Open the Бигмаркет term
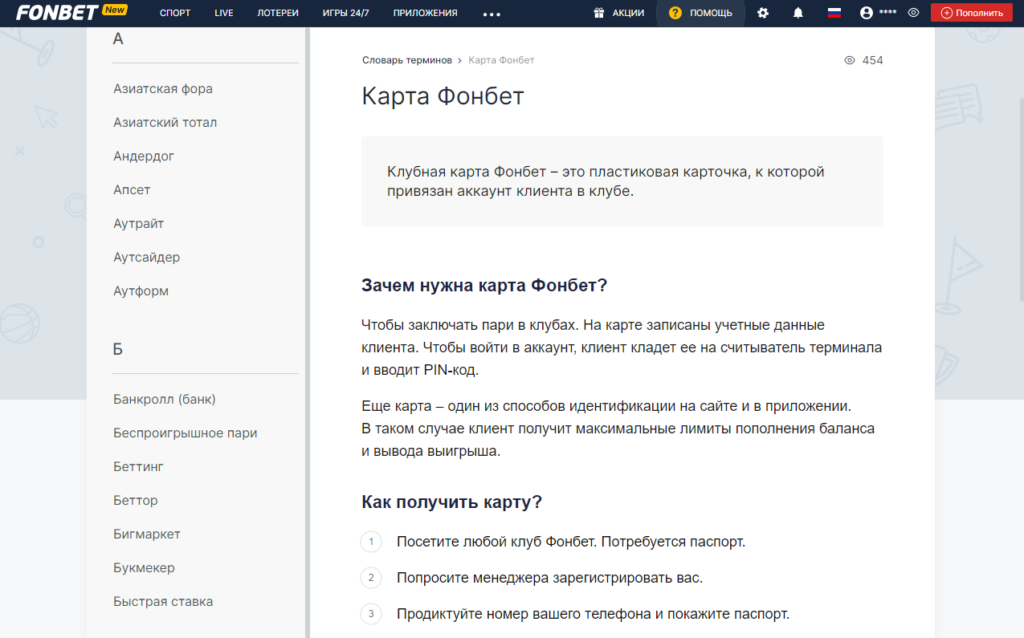 pos(146,534)
